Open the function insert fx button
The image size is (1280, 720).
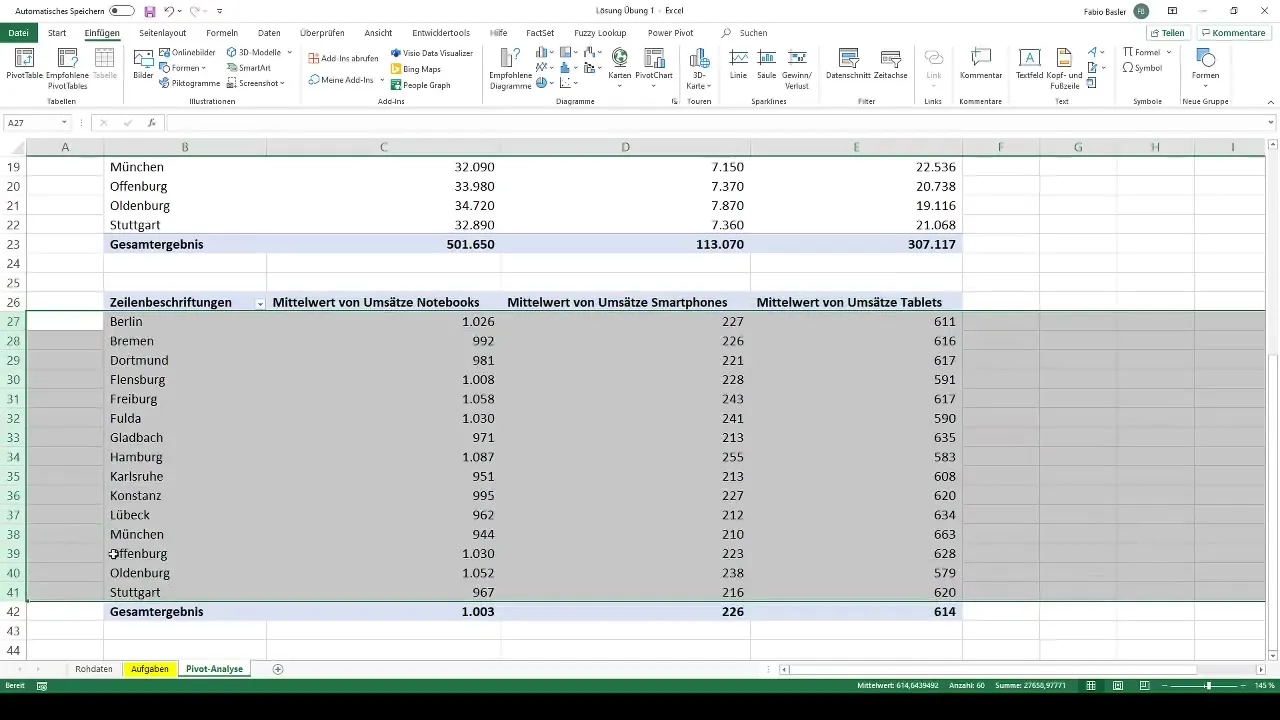tap(151, 123)
